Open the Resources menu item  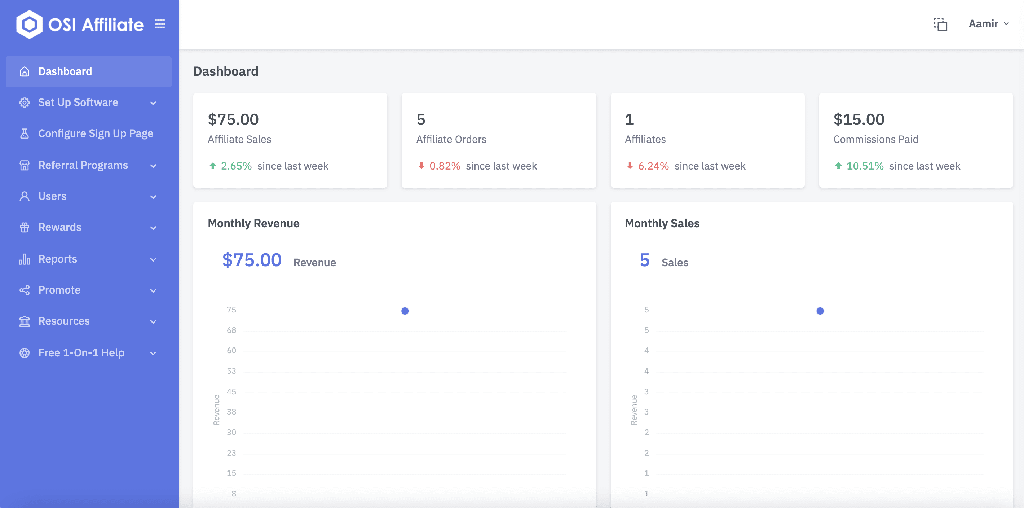click(x=64, y=322)
